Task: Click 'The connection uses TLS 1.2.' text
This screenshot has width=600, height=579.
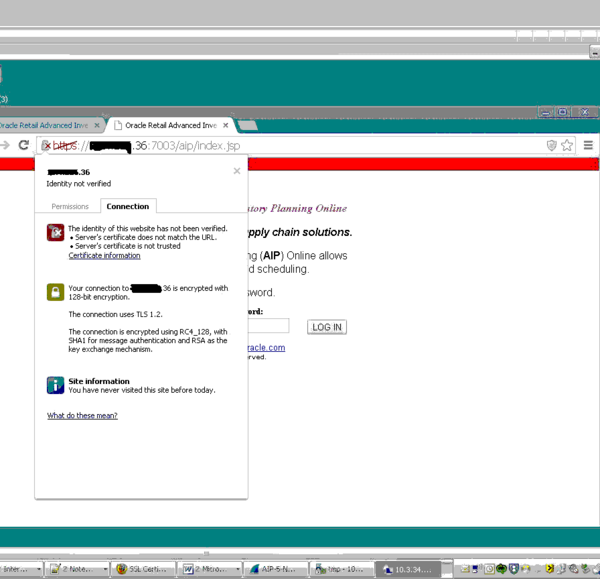Action: click(x=116, y=314)
